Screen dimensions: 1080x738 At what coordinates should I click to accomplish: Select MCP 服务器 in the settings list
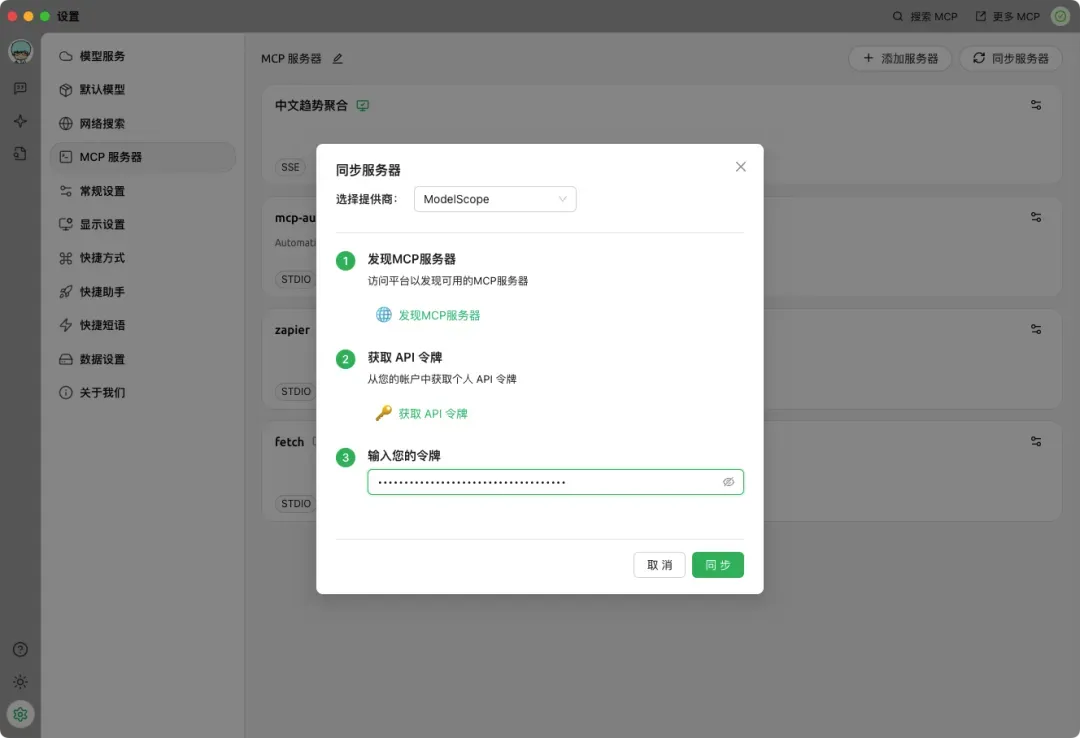pos(143,157)
